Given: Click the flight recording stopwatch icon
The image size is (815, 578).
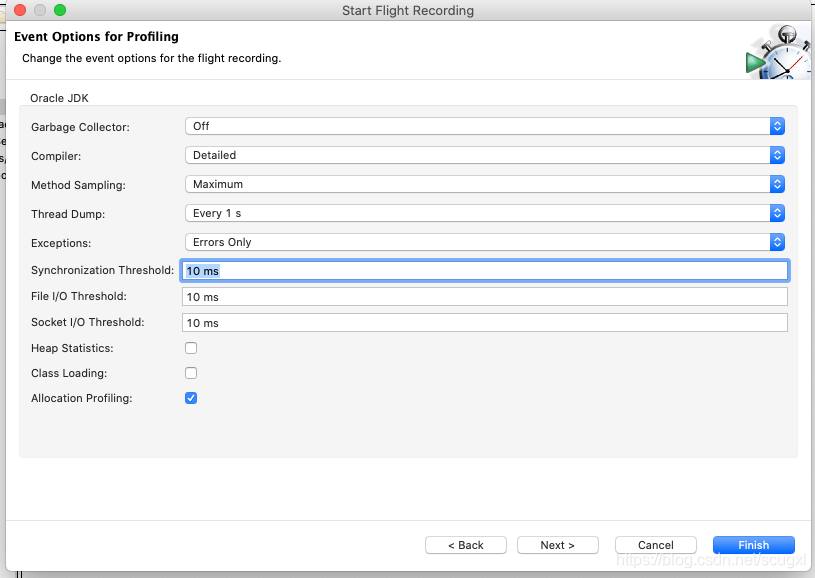Looking at the screenshot, I should (778, 52).
